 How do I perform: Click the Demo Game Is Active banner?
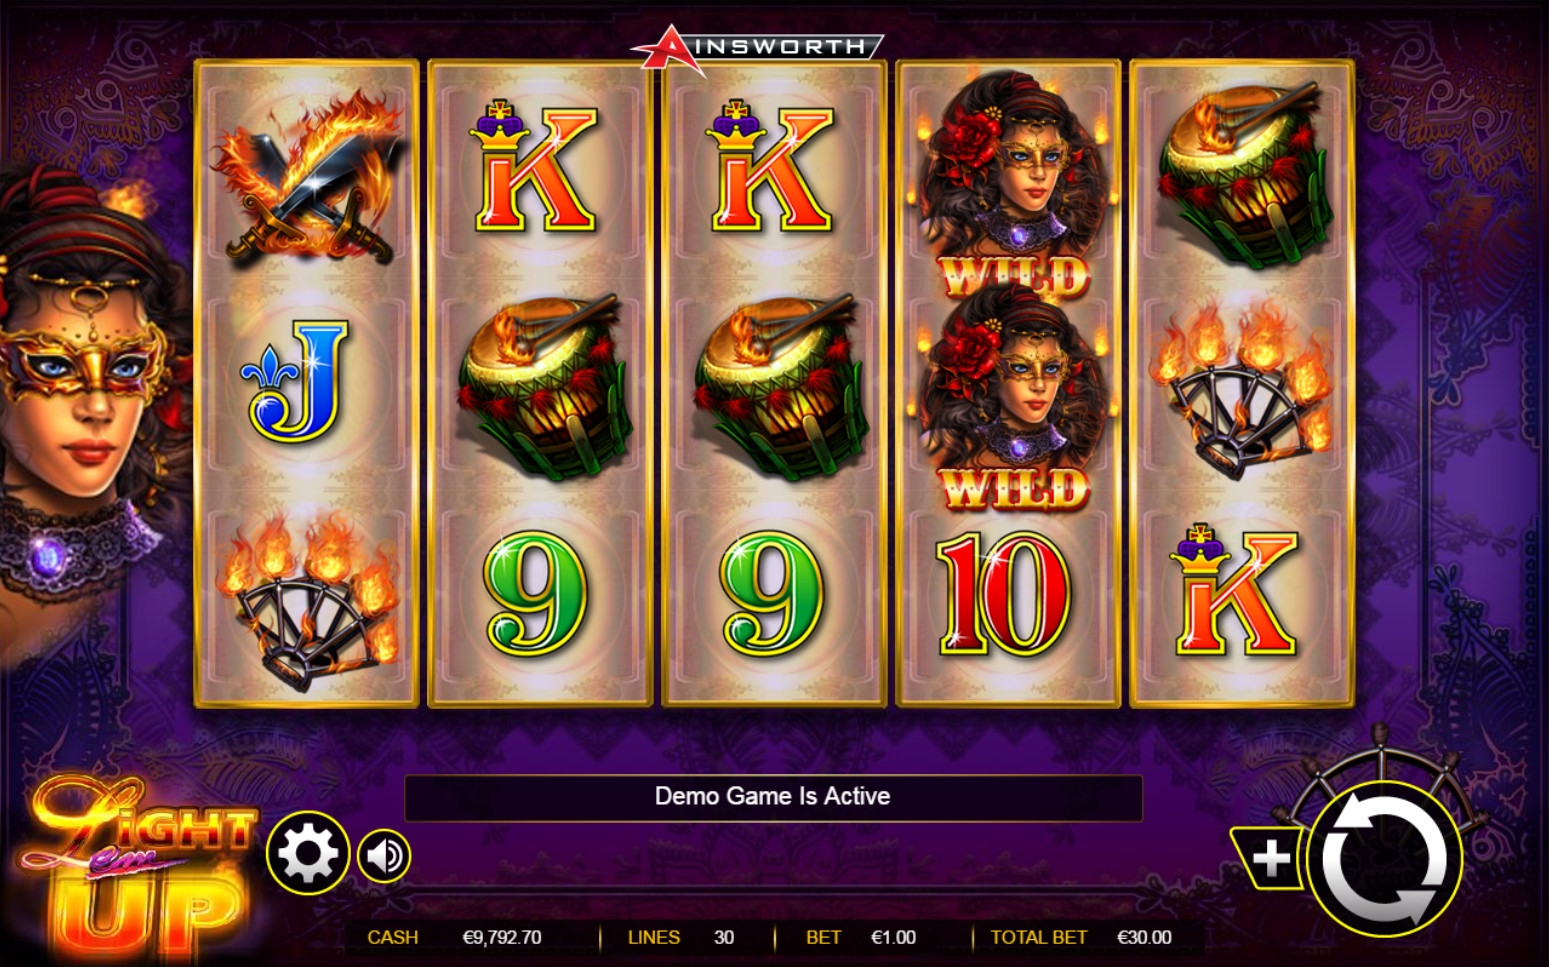pos(773,797)
